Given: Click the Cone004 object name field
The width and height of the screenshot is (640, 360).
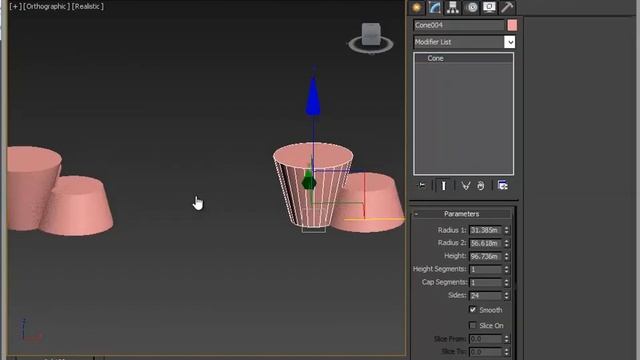Looking at the screenshot, I should [x=459, y=25].
